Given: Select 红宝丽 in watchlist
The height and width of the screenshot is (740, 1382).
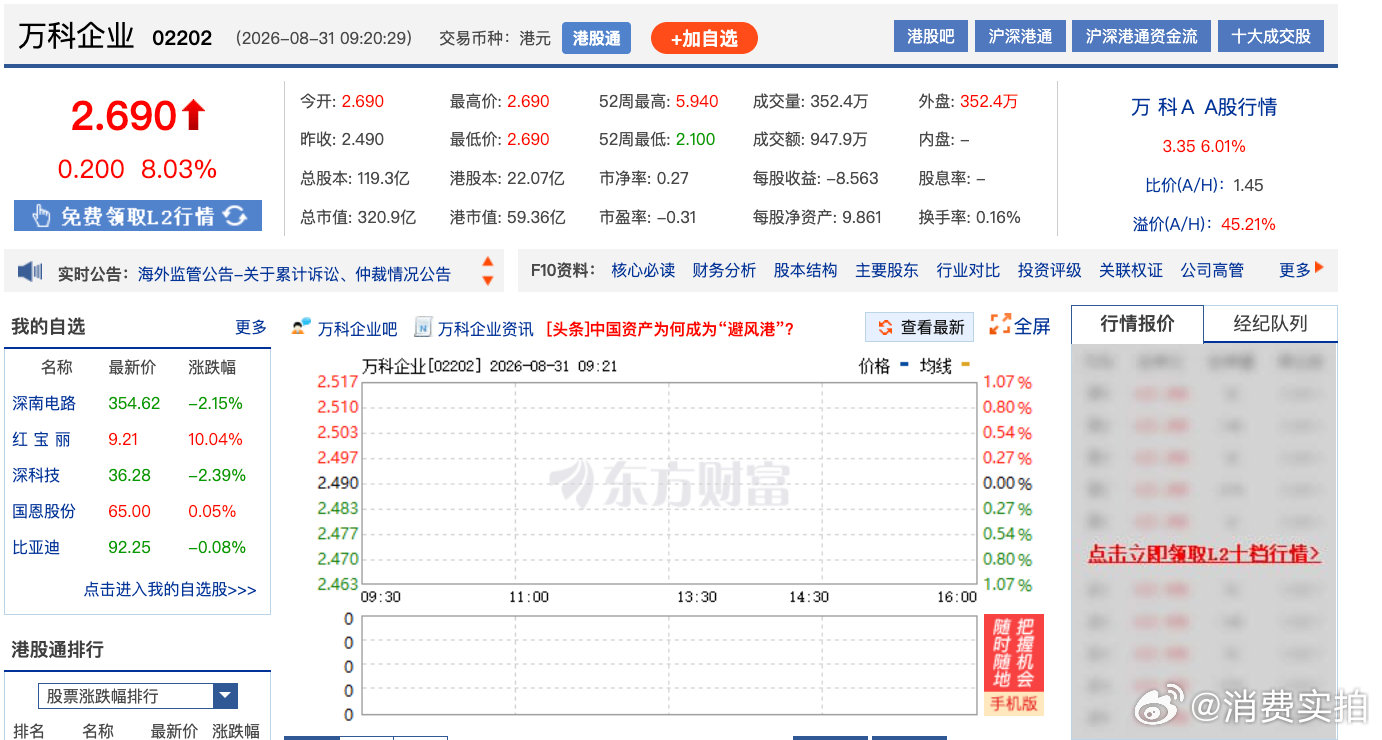Looking at the screenshot, I should 41,439.
